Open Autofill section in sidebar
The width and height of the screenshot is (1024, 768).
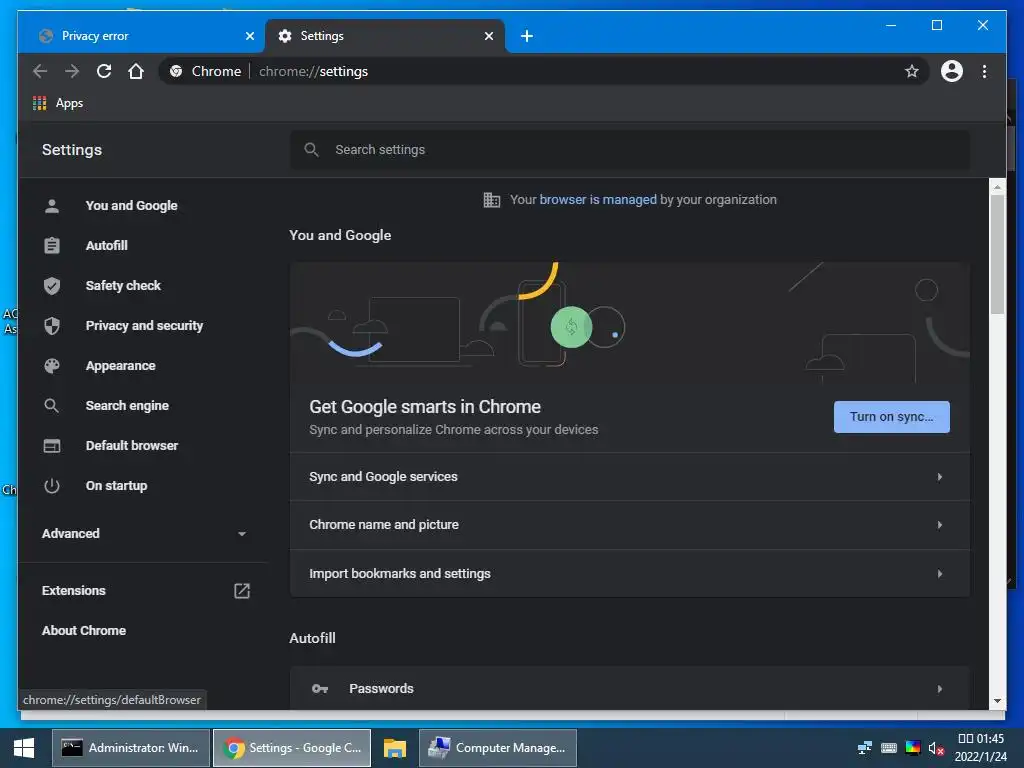point(106,246)
